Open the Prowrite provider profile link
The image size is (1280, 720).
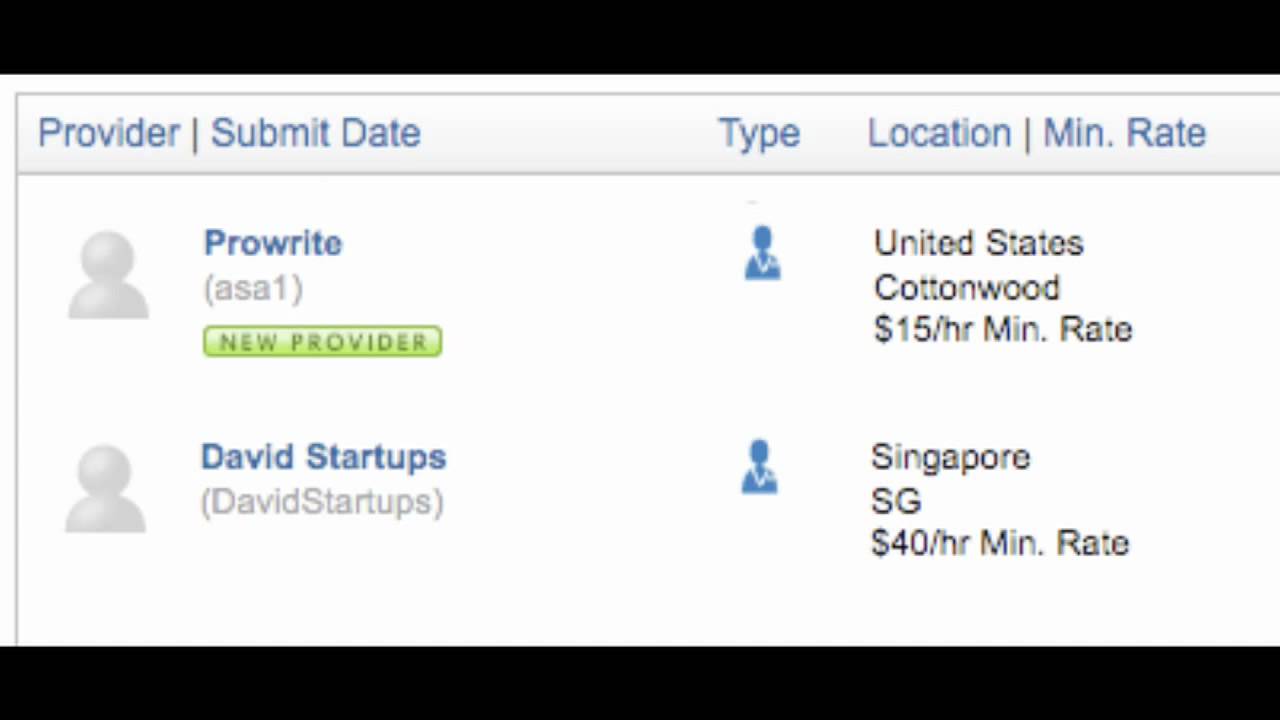click(273, 243)
